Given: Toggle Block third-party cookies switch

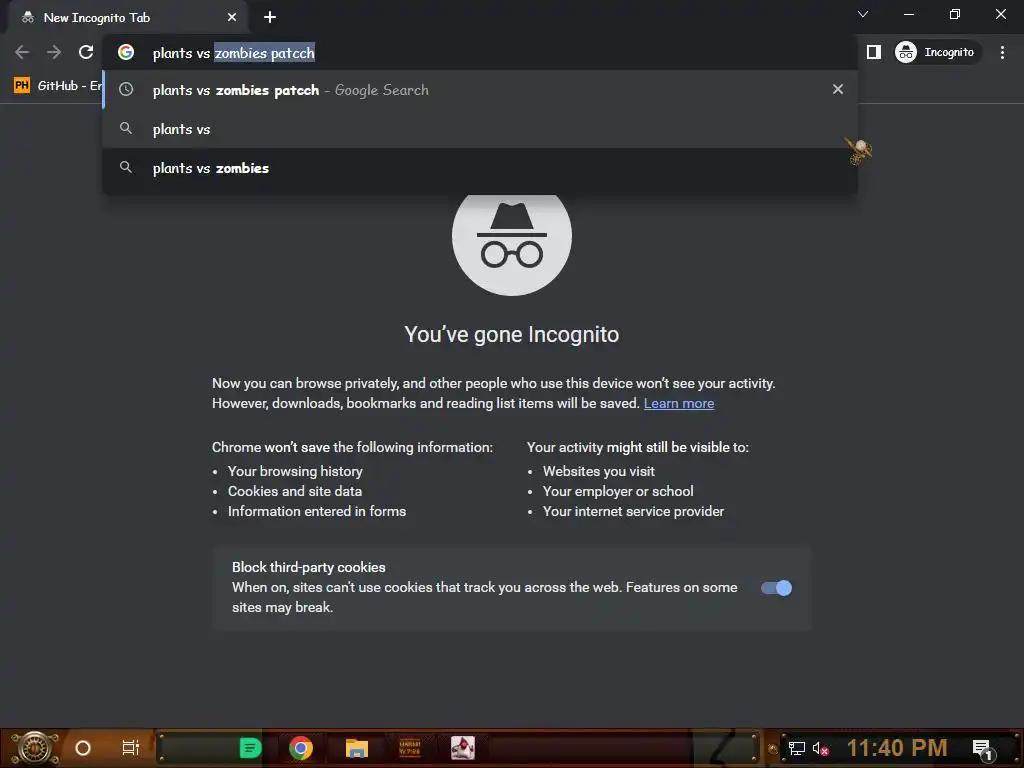Looking at the screenshot, I should pyautogui.click(x=776, y=588).
